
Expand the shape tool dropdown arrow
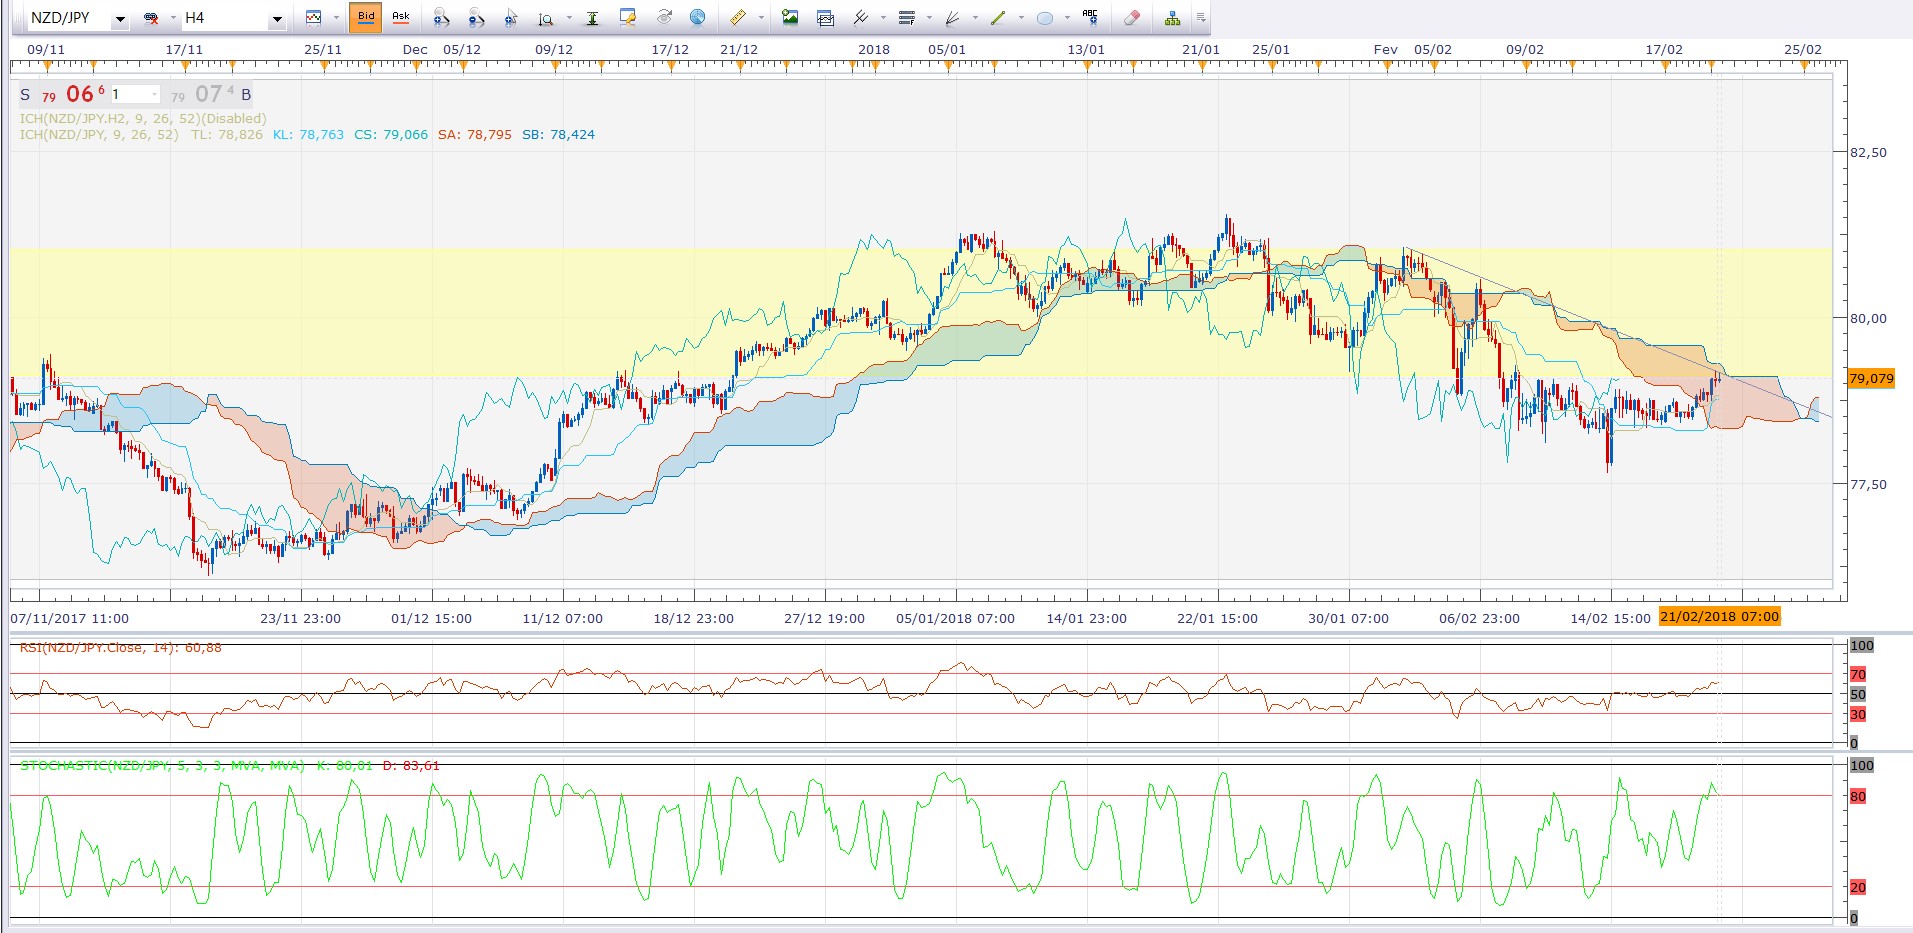(x=1067, y=18)
